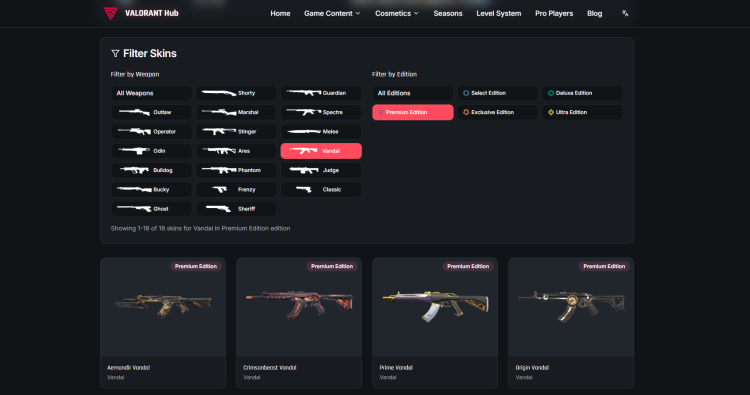Viewport: 750px width, 395px height.
Task: Choose the Exclusive Edition filter
Action: point(497,112)
